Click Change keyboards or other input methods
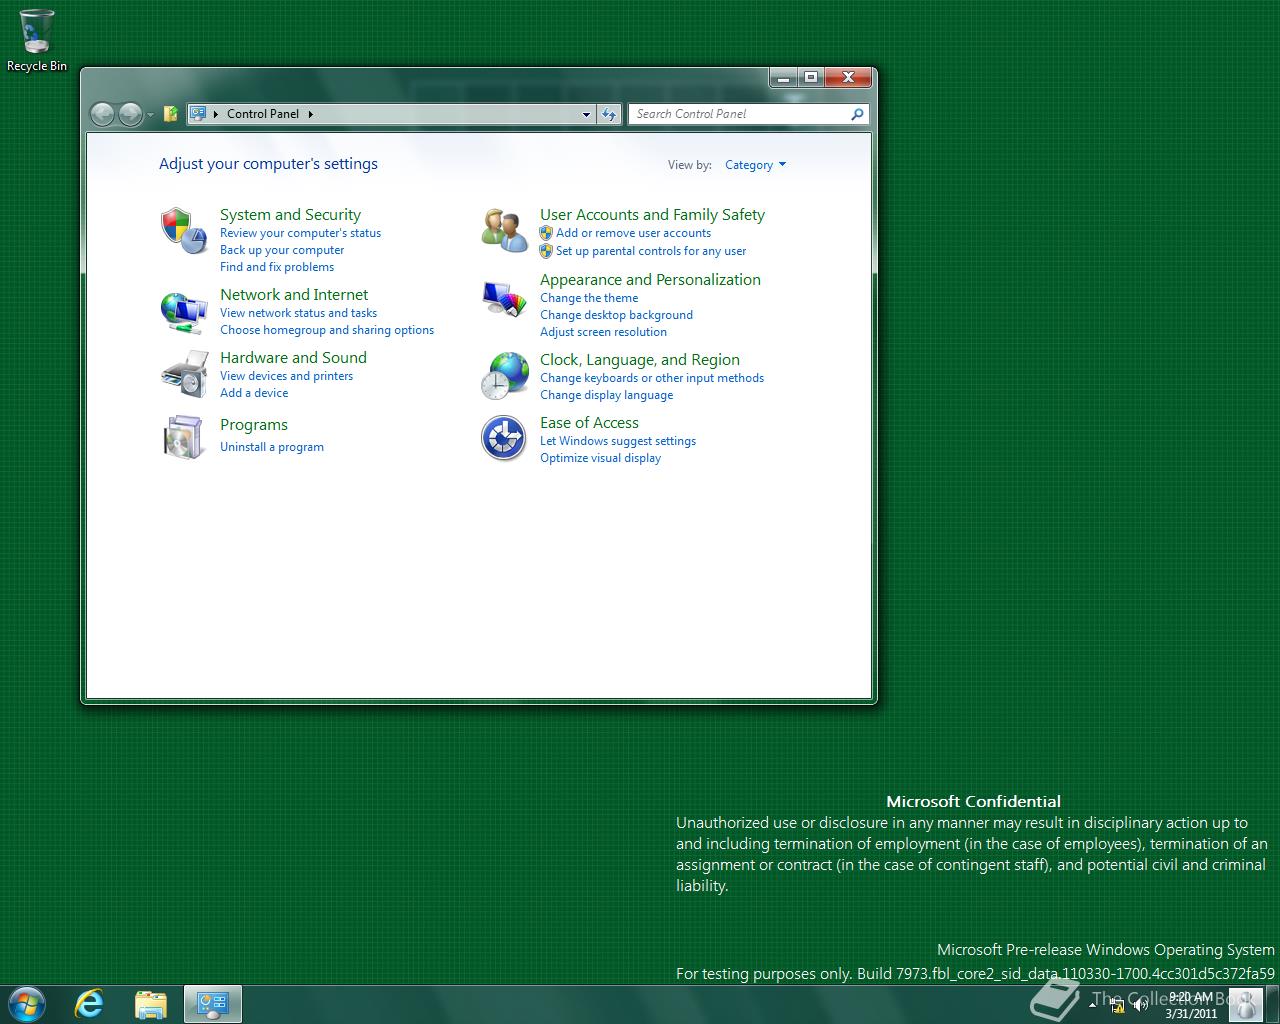This screenshot has width=1280, height=1024. (x=652, y=378)
